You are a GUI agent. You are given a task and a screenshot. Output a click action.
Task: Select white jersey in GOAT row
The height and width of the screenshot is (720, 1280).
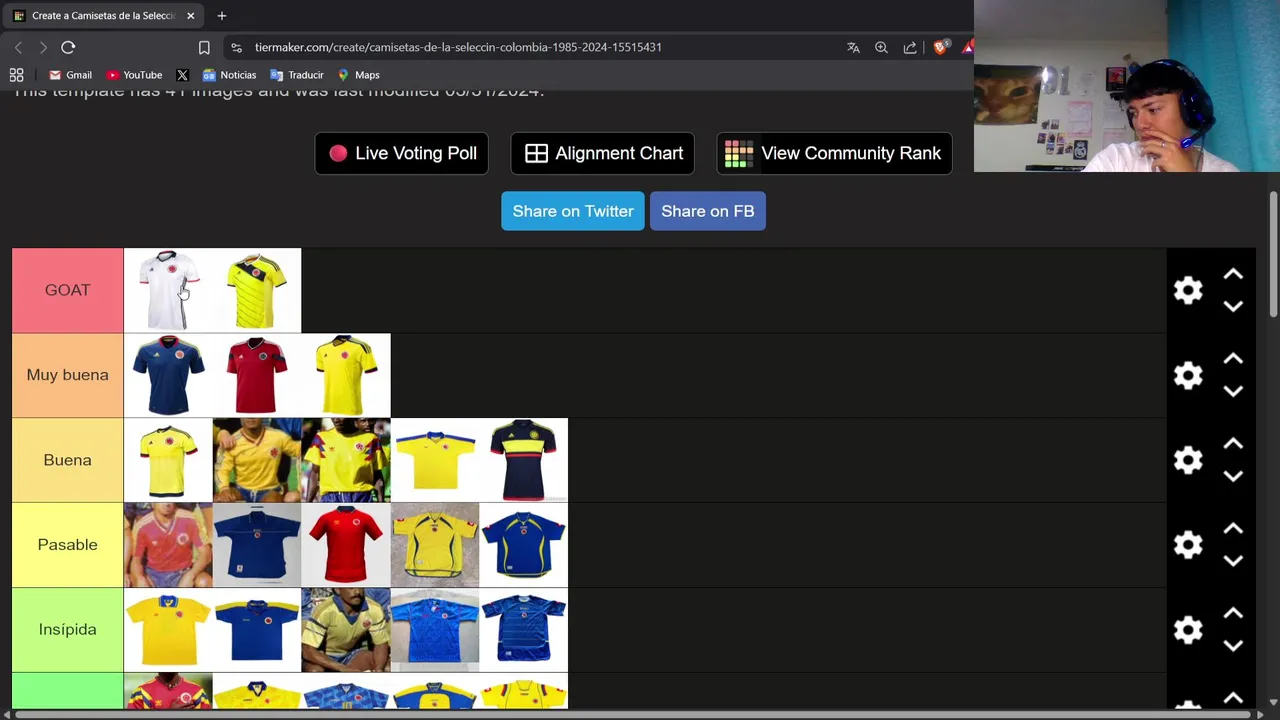[168, 290]
